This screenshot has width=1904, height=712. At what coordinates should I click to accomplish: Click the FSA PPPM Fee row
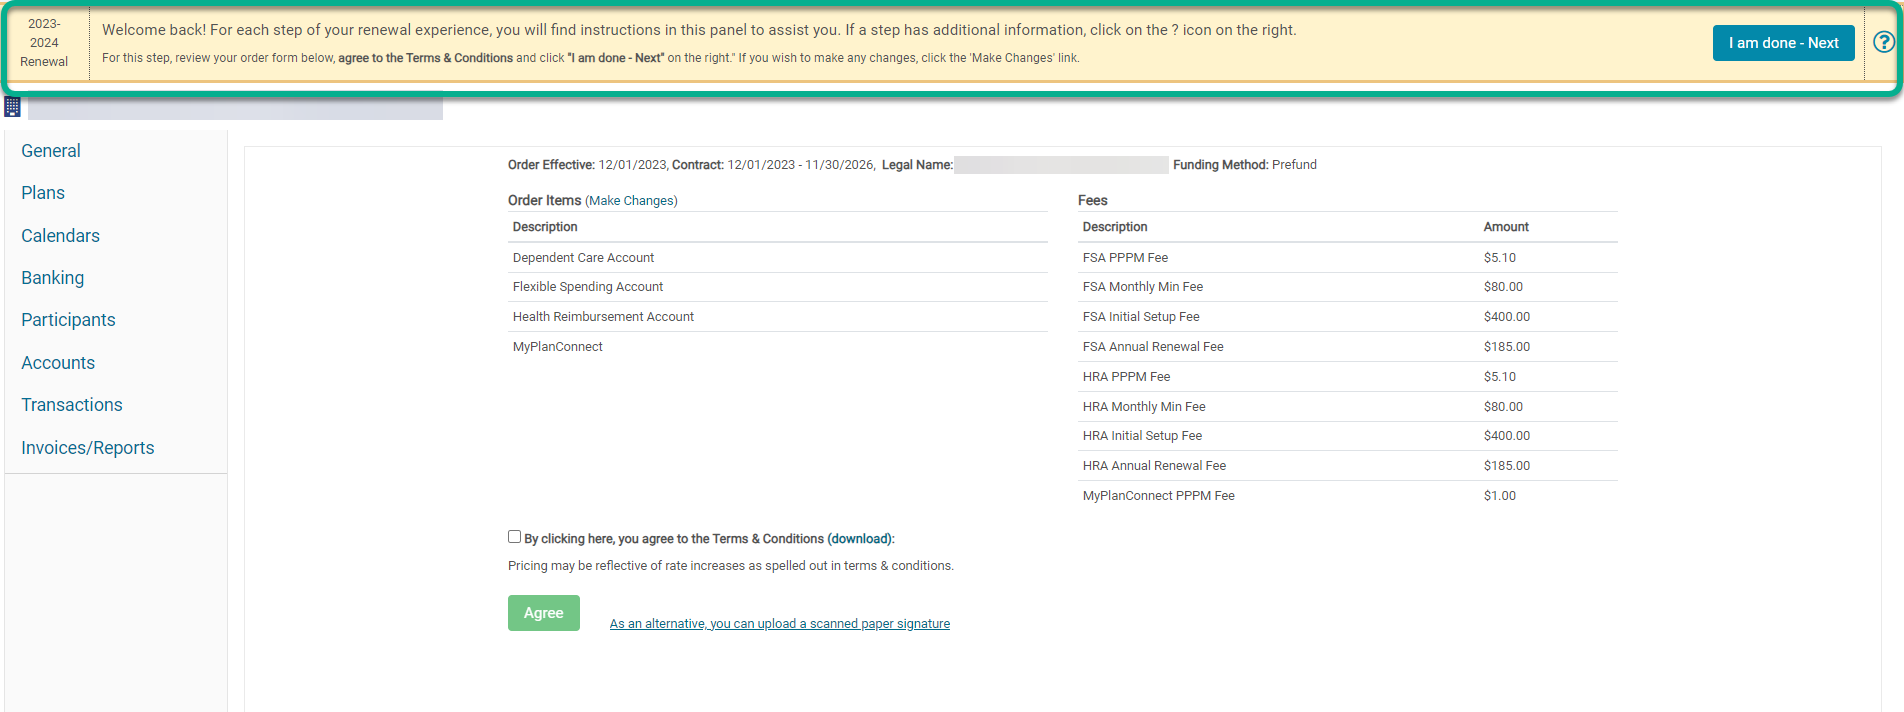pyautogui.click(x=1348, y=258)
